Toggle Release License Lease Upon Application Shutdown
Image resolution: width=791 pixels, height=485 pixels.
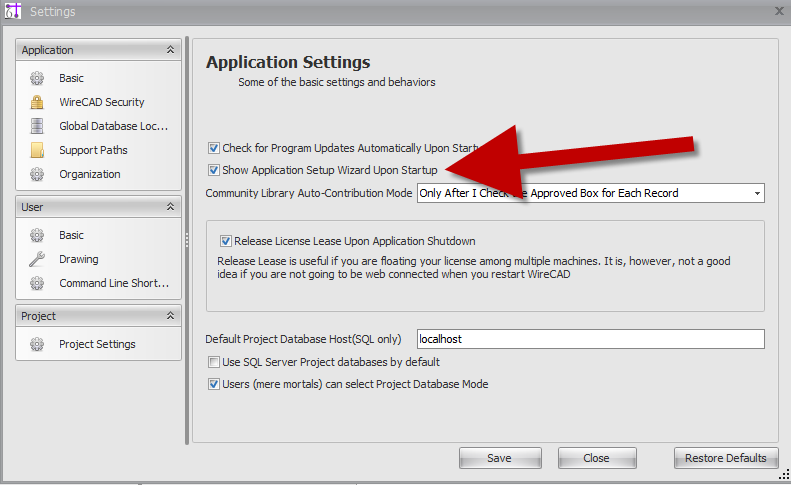(225, 241)
